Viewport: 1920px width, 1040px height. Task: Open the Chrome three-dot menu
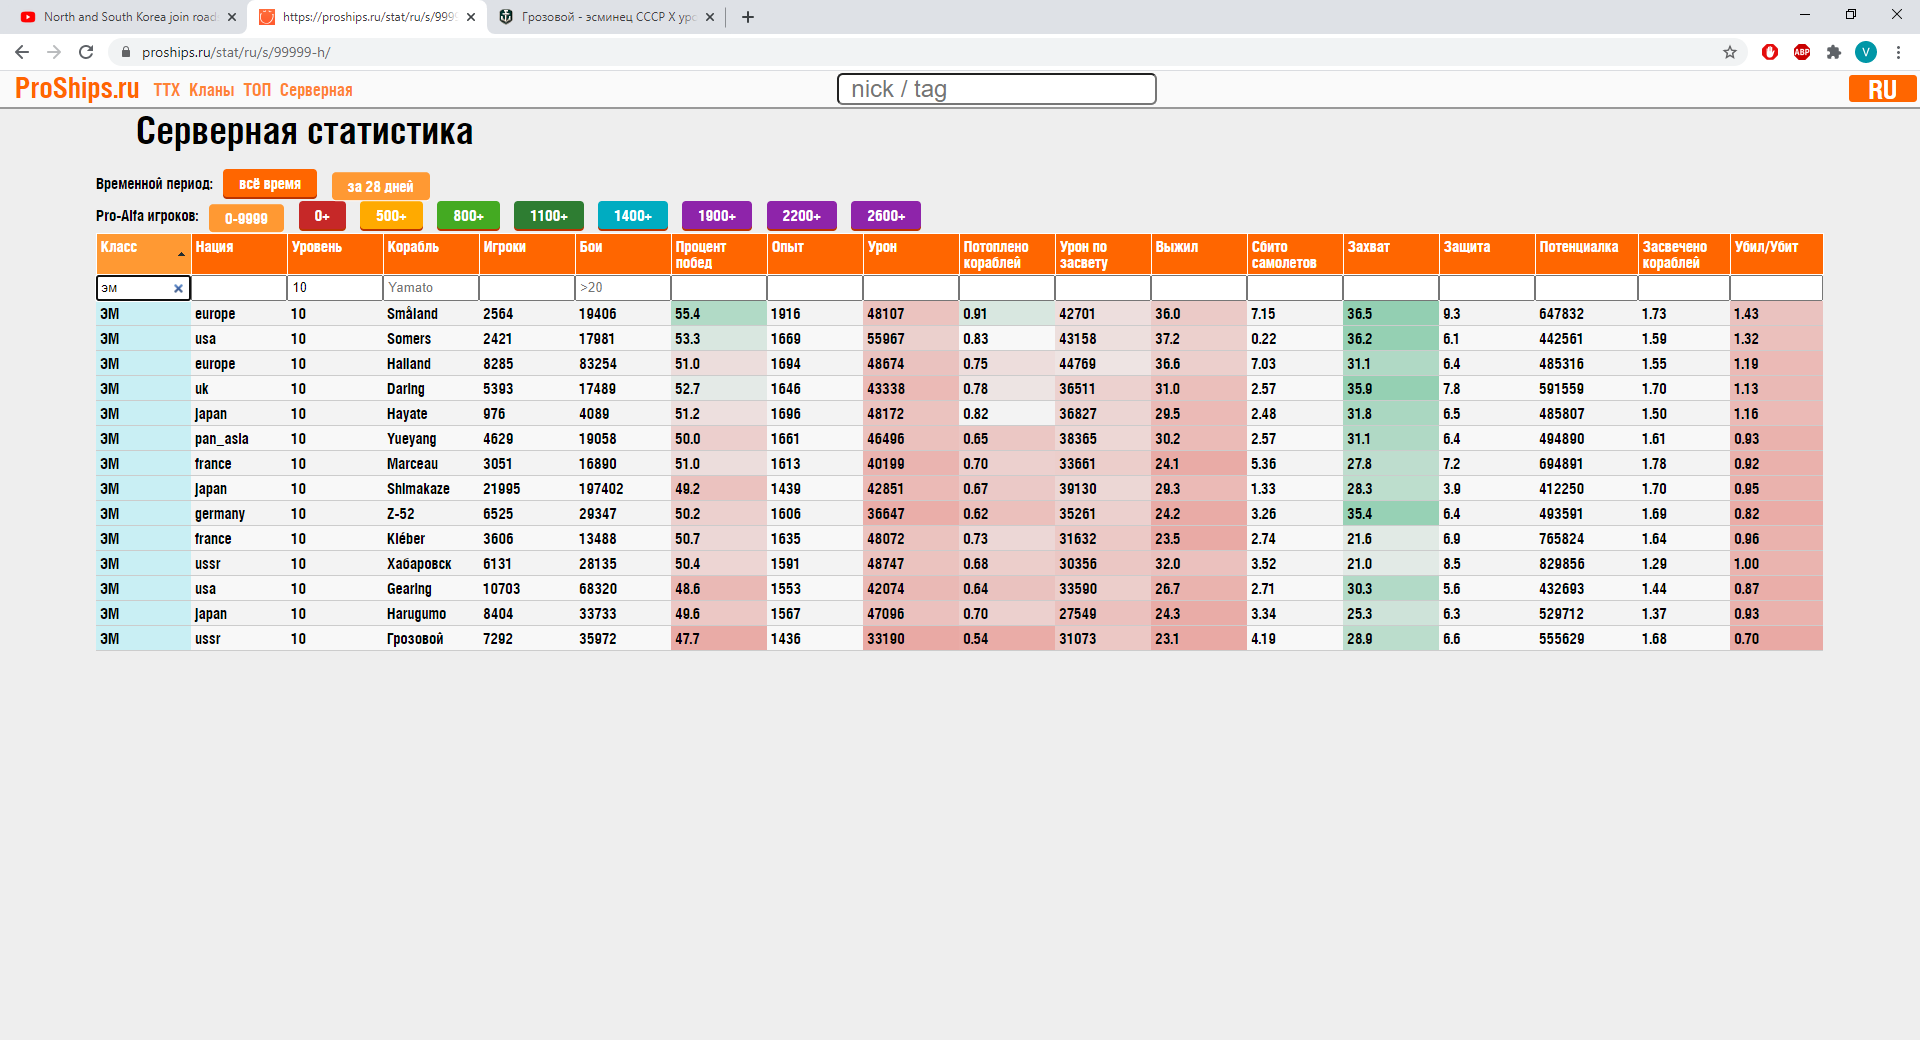click(1898, 52)
